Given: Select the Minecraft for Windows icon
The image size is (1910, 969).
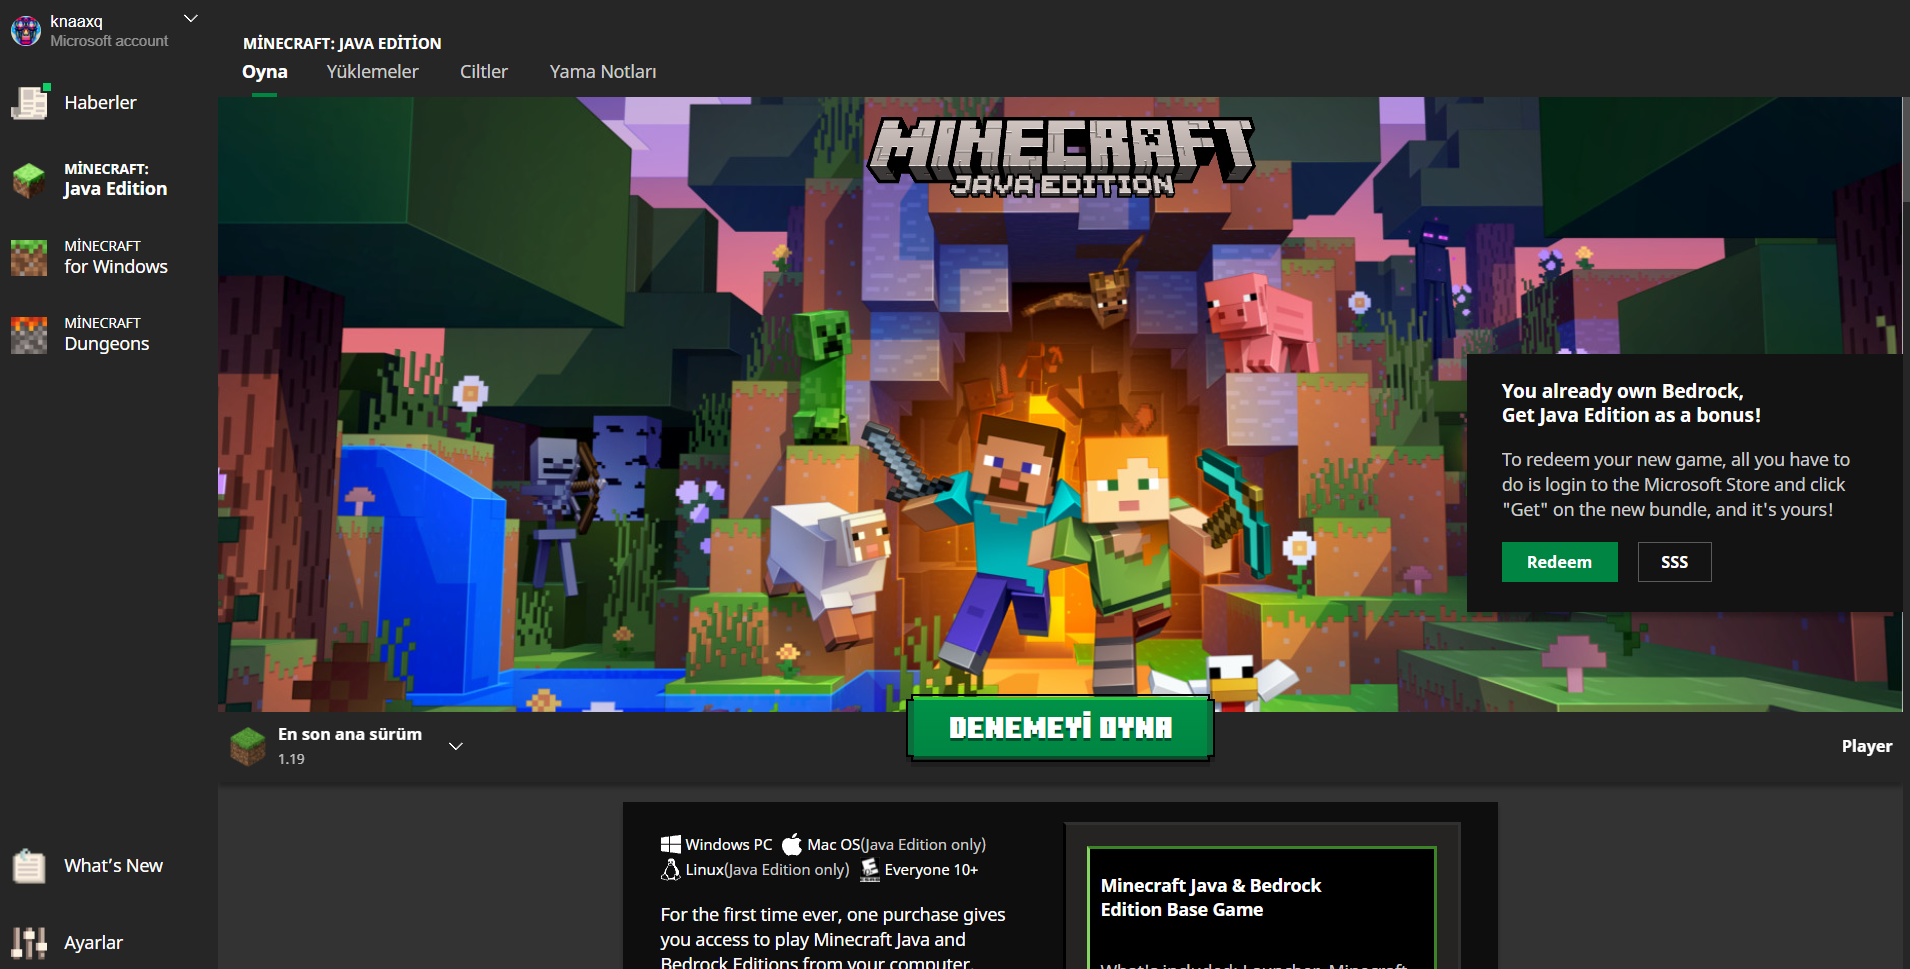Looking at the screenshot, I should (29, 257).
